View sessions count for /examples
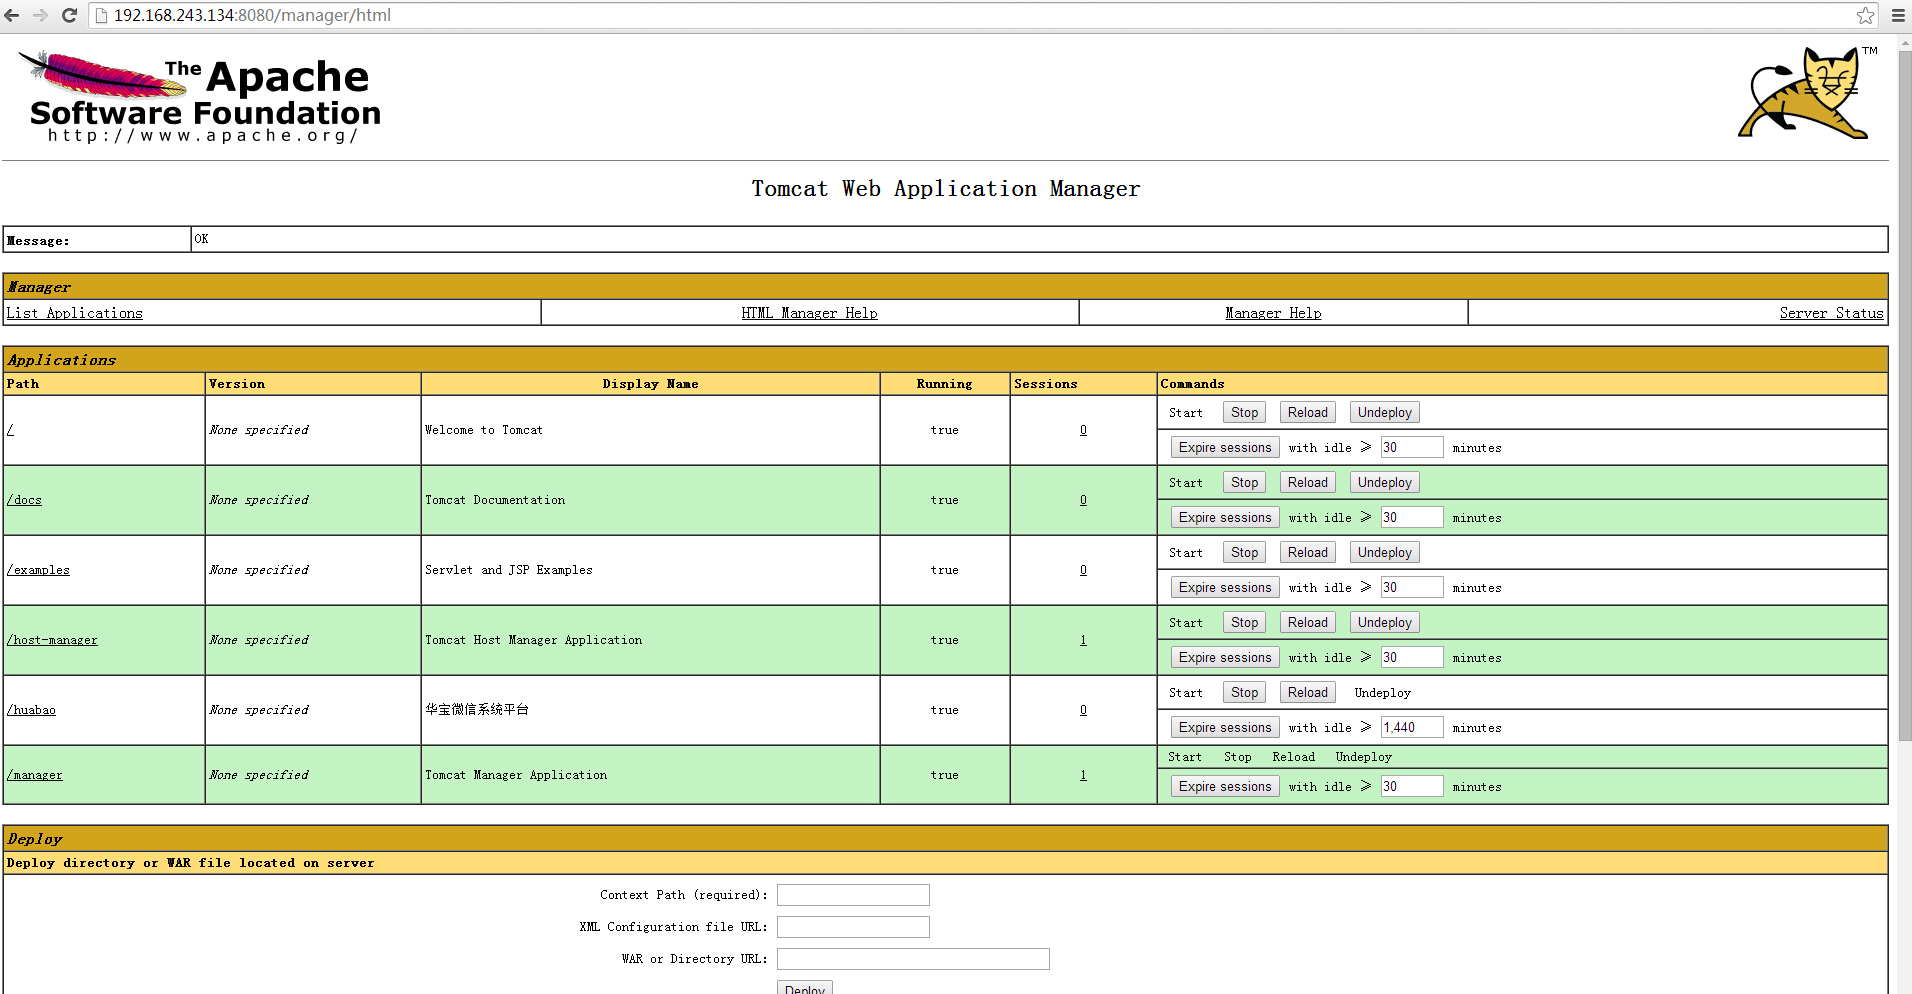 click(1083, 570)
